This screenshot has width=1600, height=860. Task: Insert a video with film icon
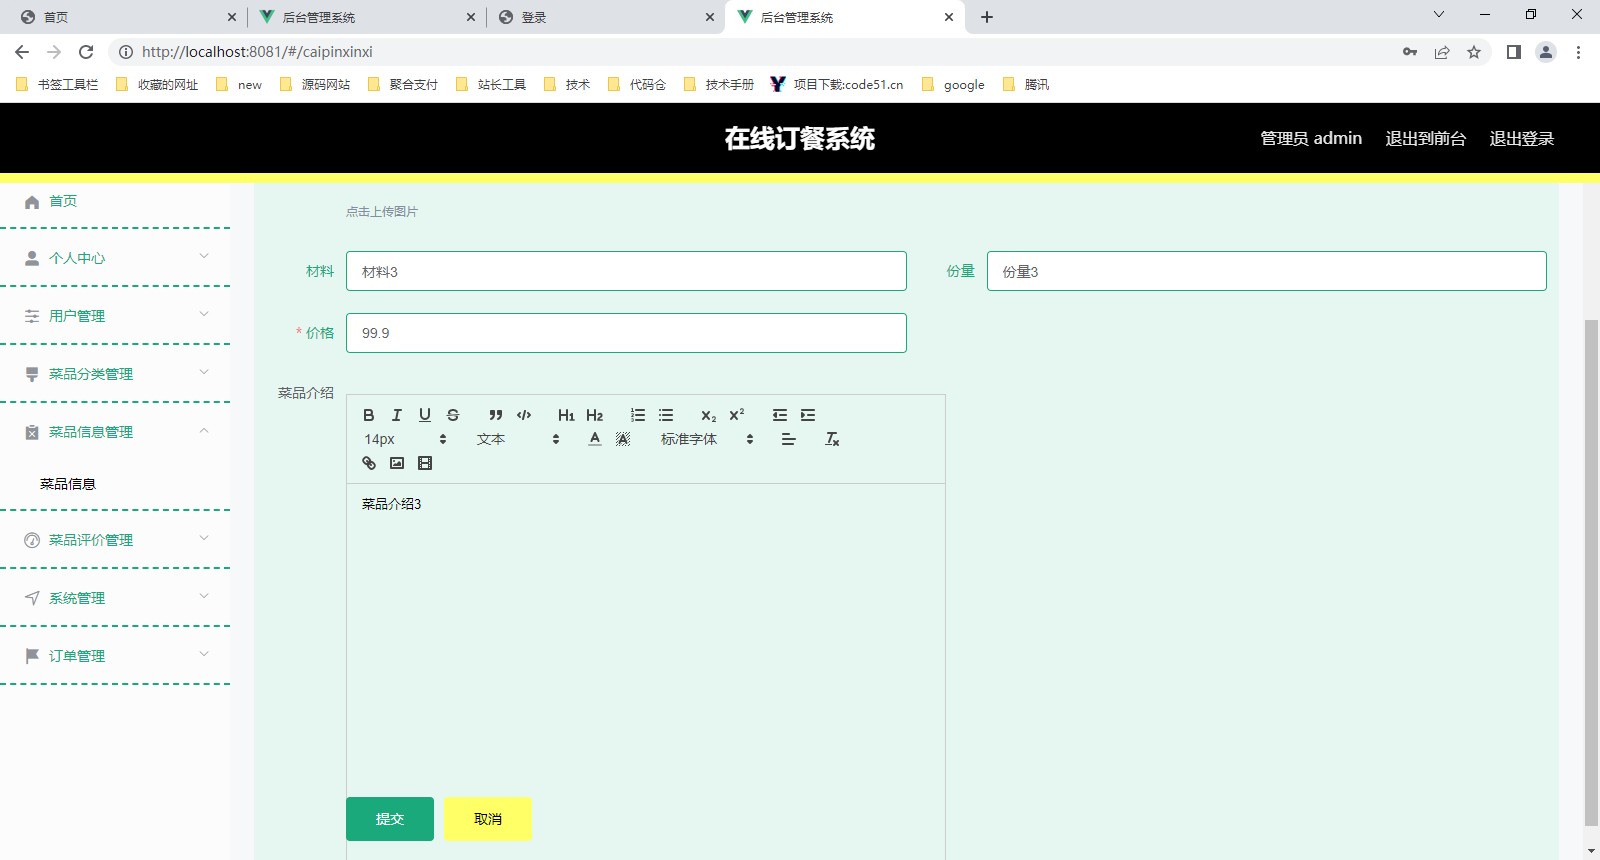(425, 463)
